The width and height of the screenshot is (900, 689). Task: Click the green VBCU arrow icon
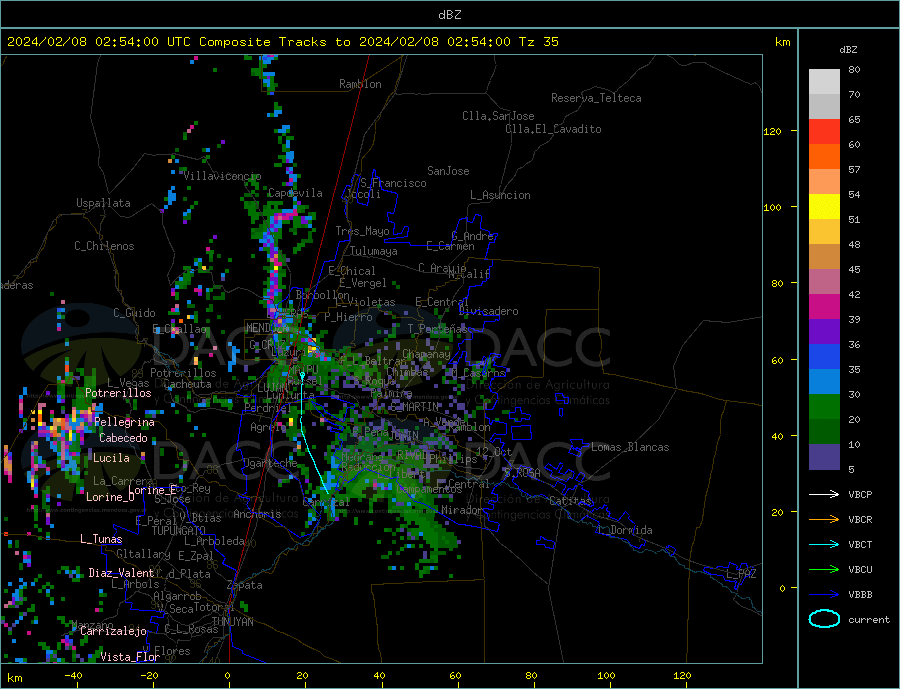(824, 570)
